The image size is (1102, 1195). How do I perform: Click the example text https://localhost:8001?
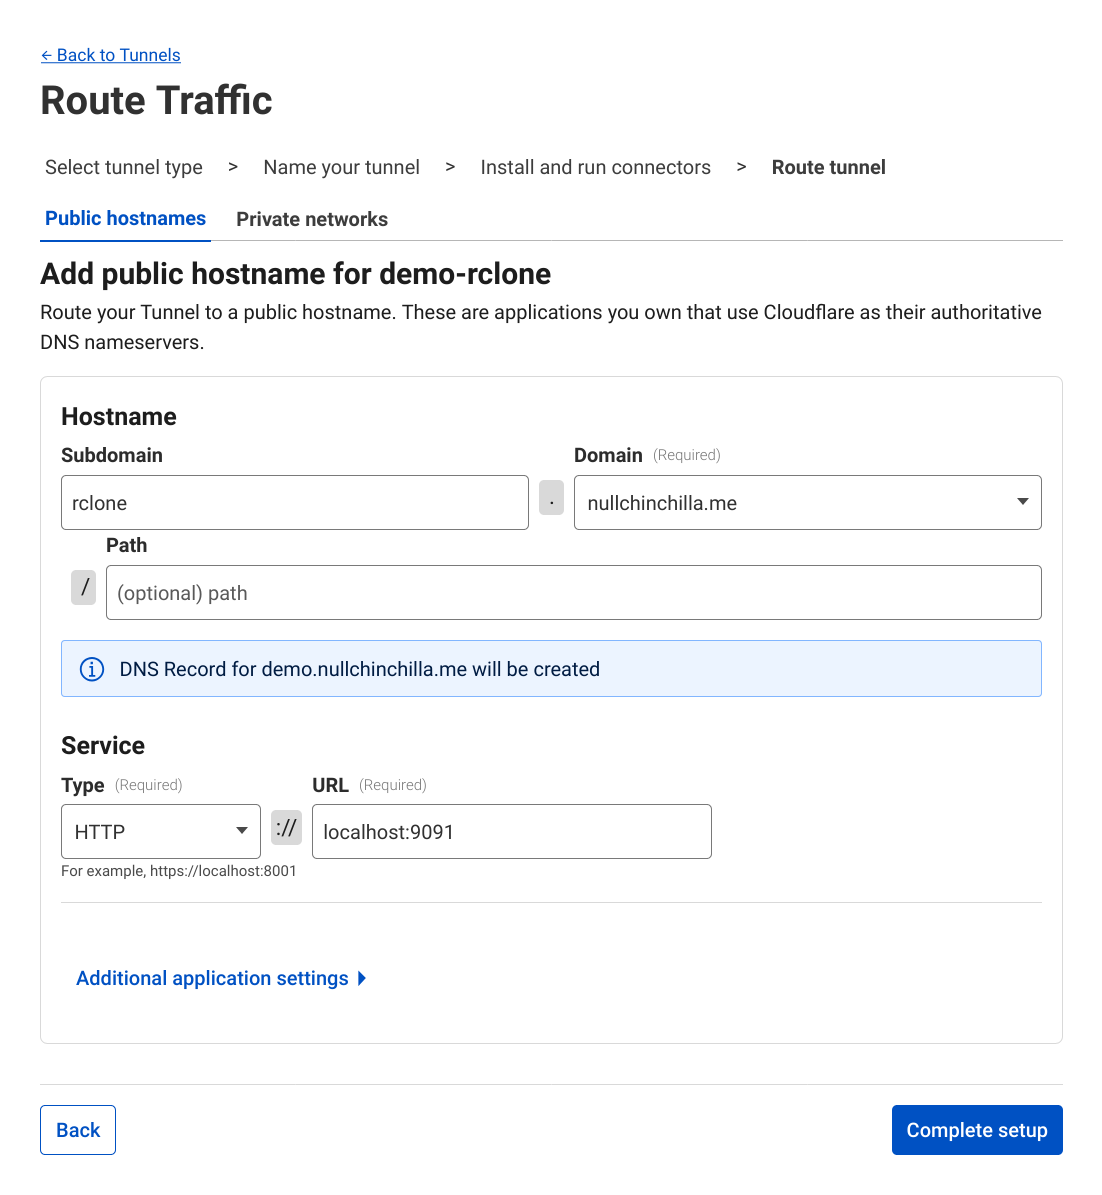coord(223,871)
